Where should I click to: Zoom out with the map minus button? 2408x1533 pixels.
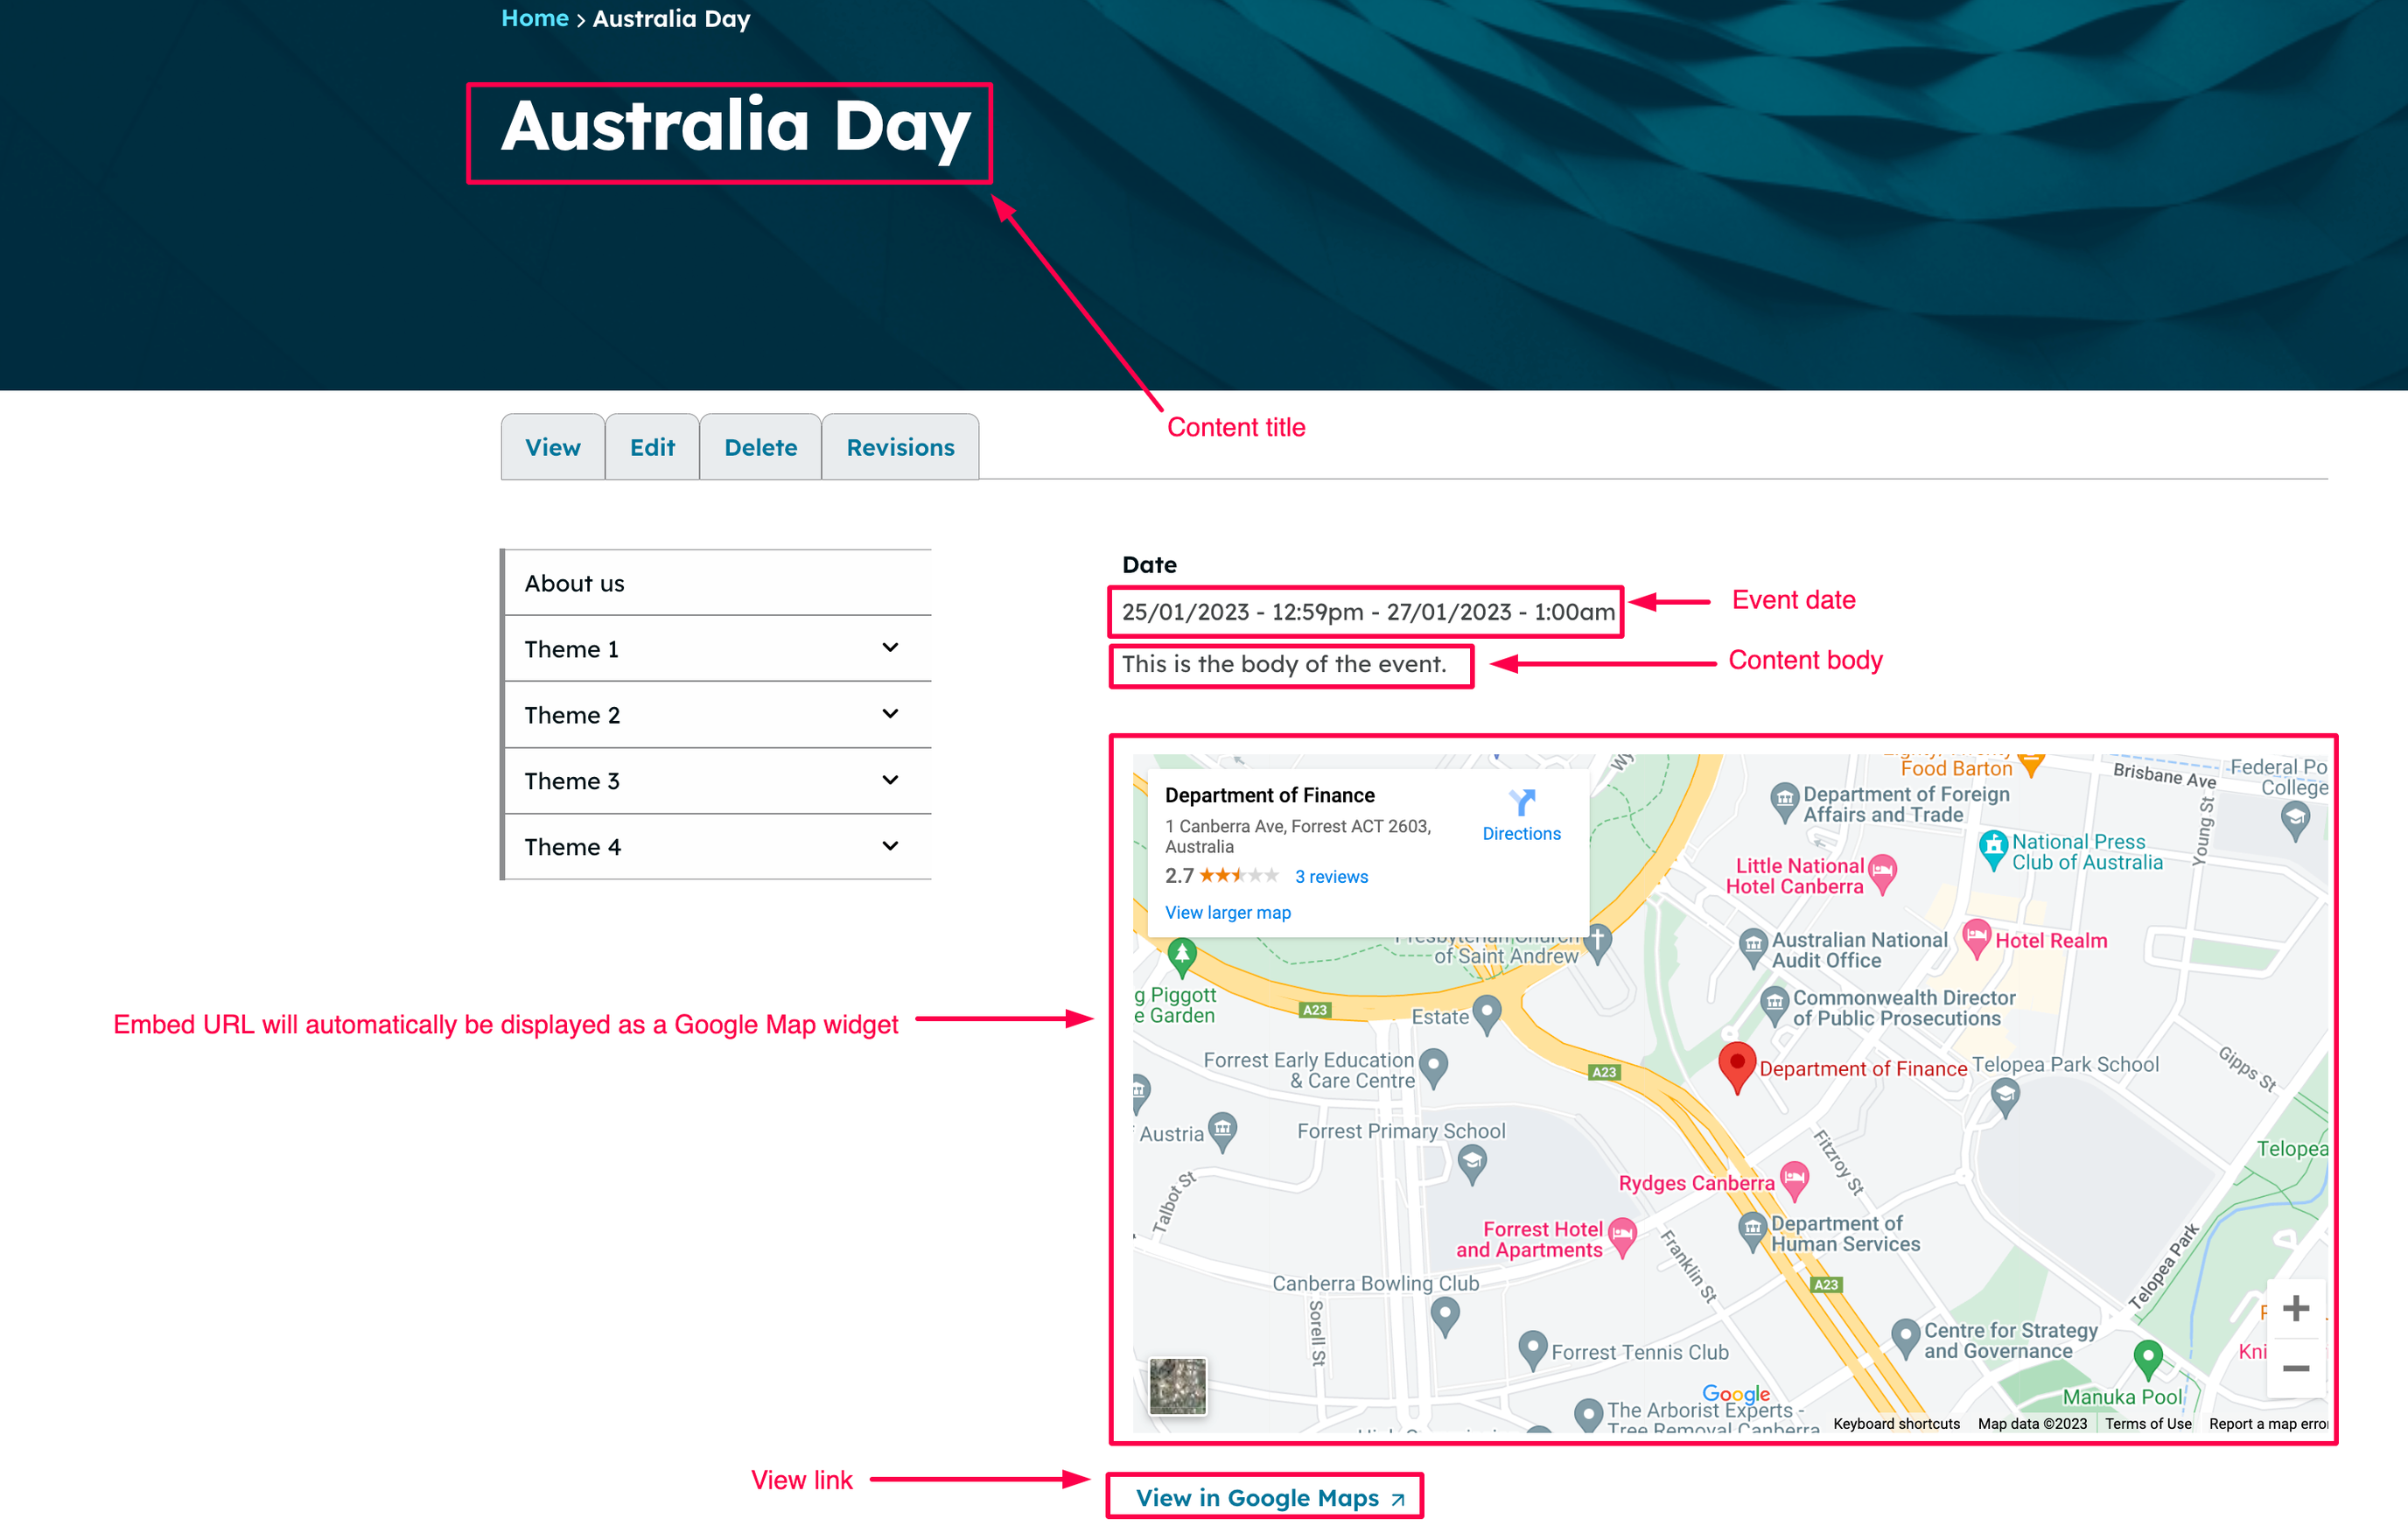[x=2295, y=1367]
